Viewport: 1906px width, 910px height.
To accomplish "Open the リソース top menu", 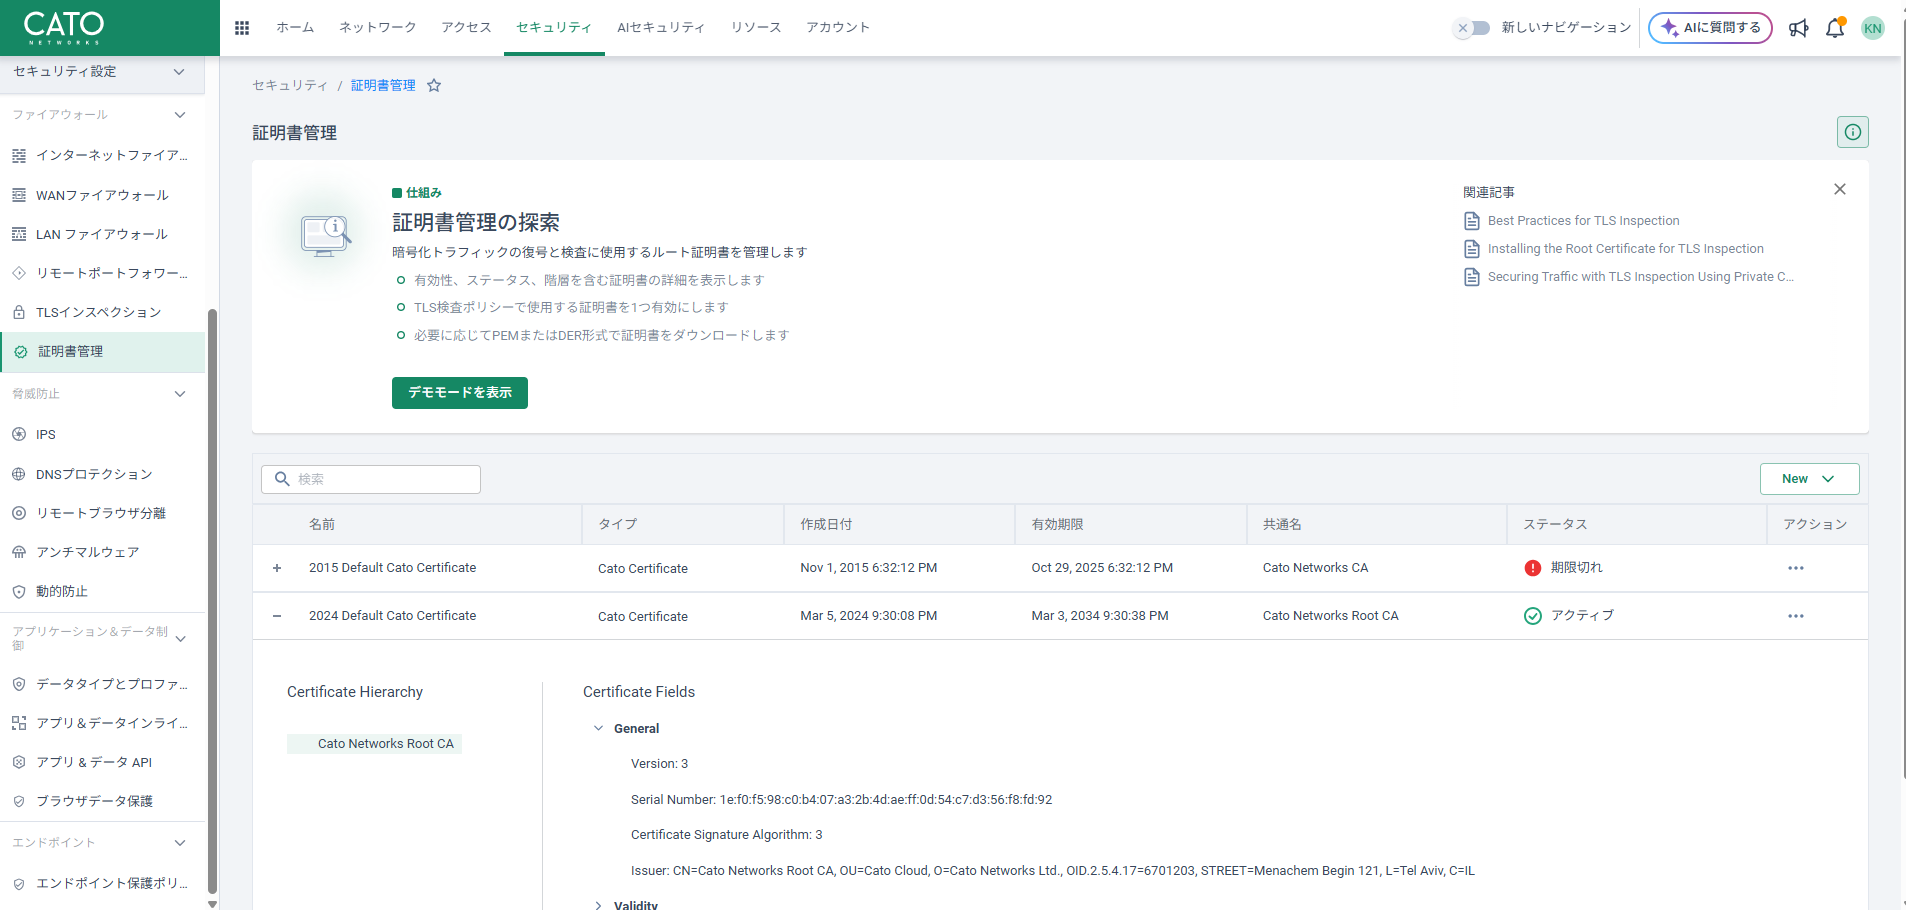I will [x=756, y=28].
